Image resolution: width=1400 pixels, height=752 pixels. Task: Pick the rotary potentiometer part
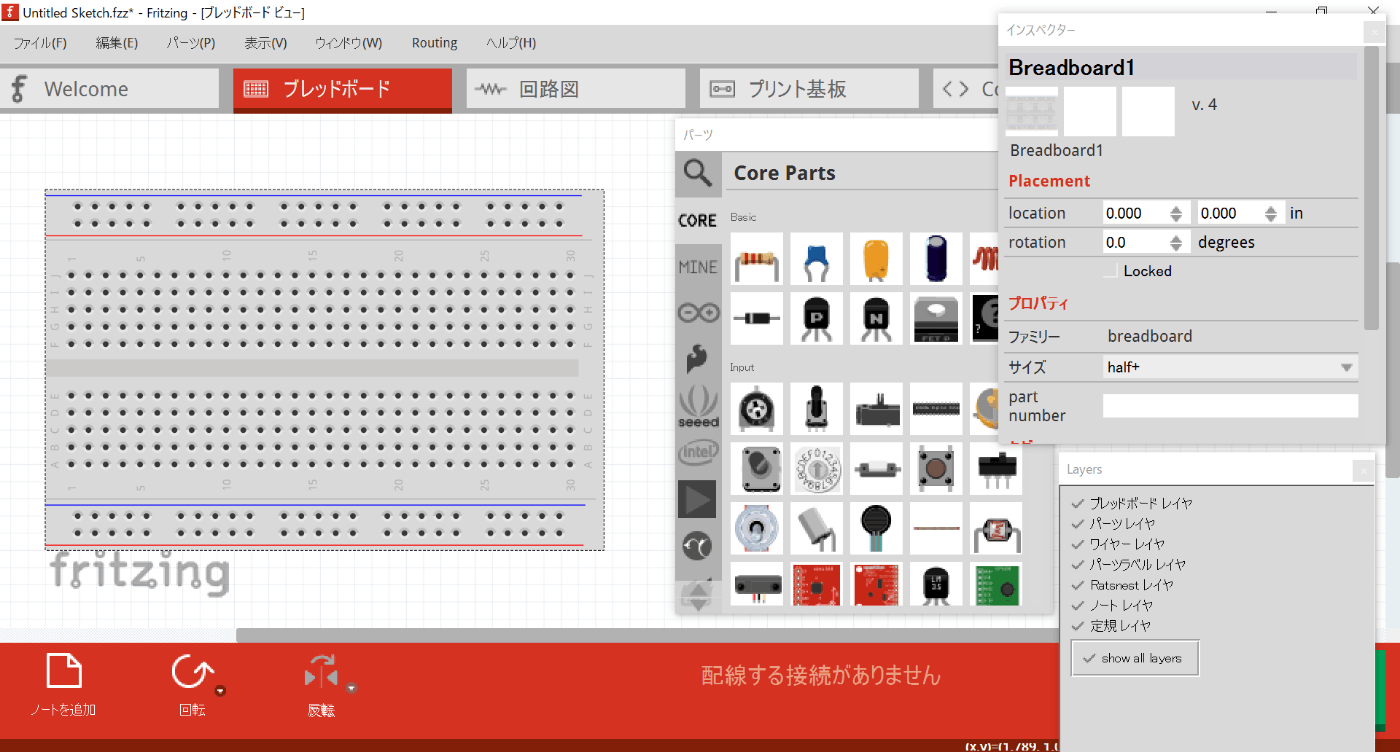point(817,409)
